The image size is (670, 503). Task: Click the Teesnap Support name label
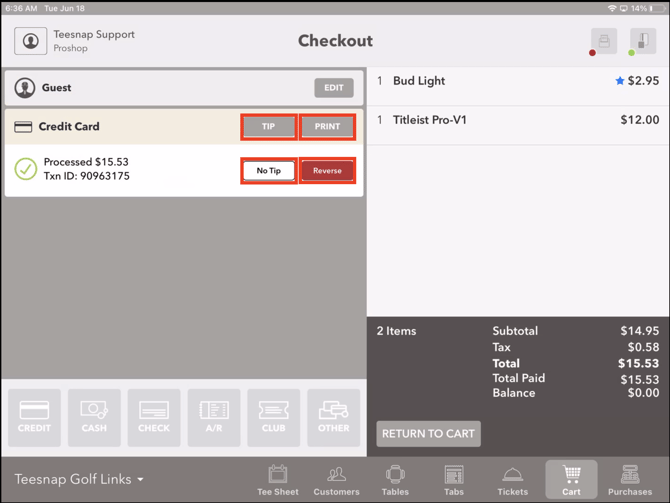[94, 34]
